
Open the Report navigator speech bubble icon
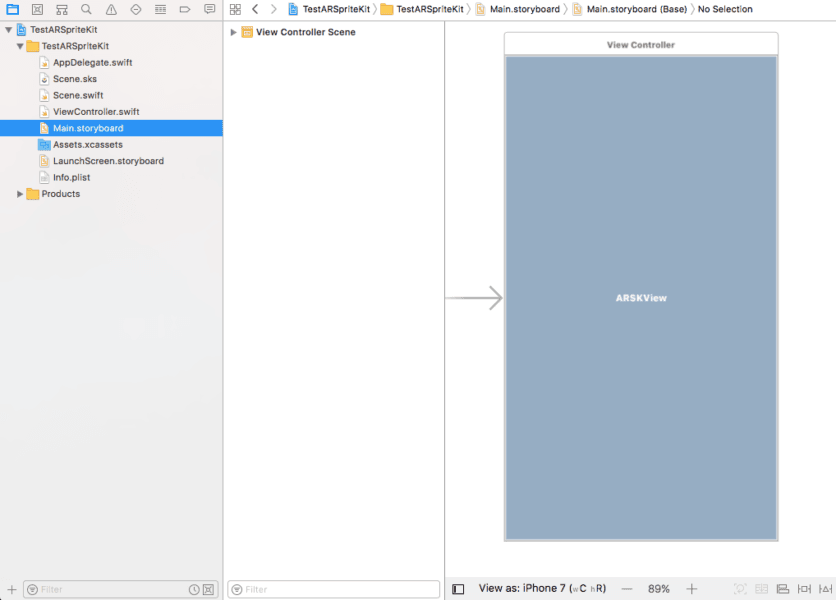(x=209, y=9)
